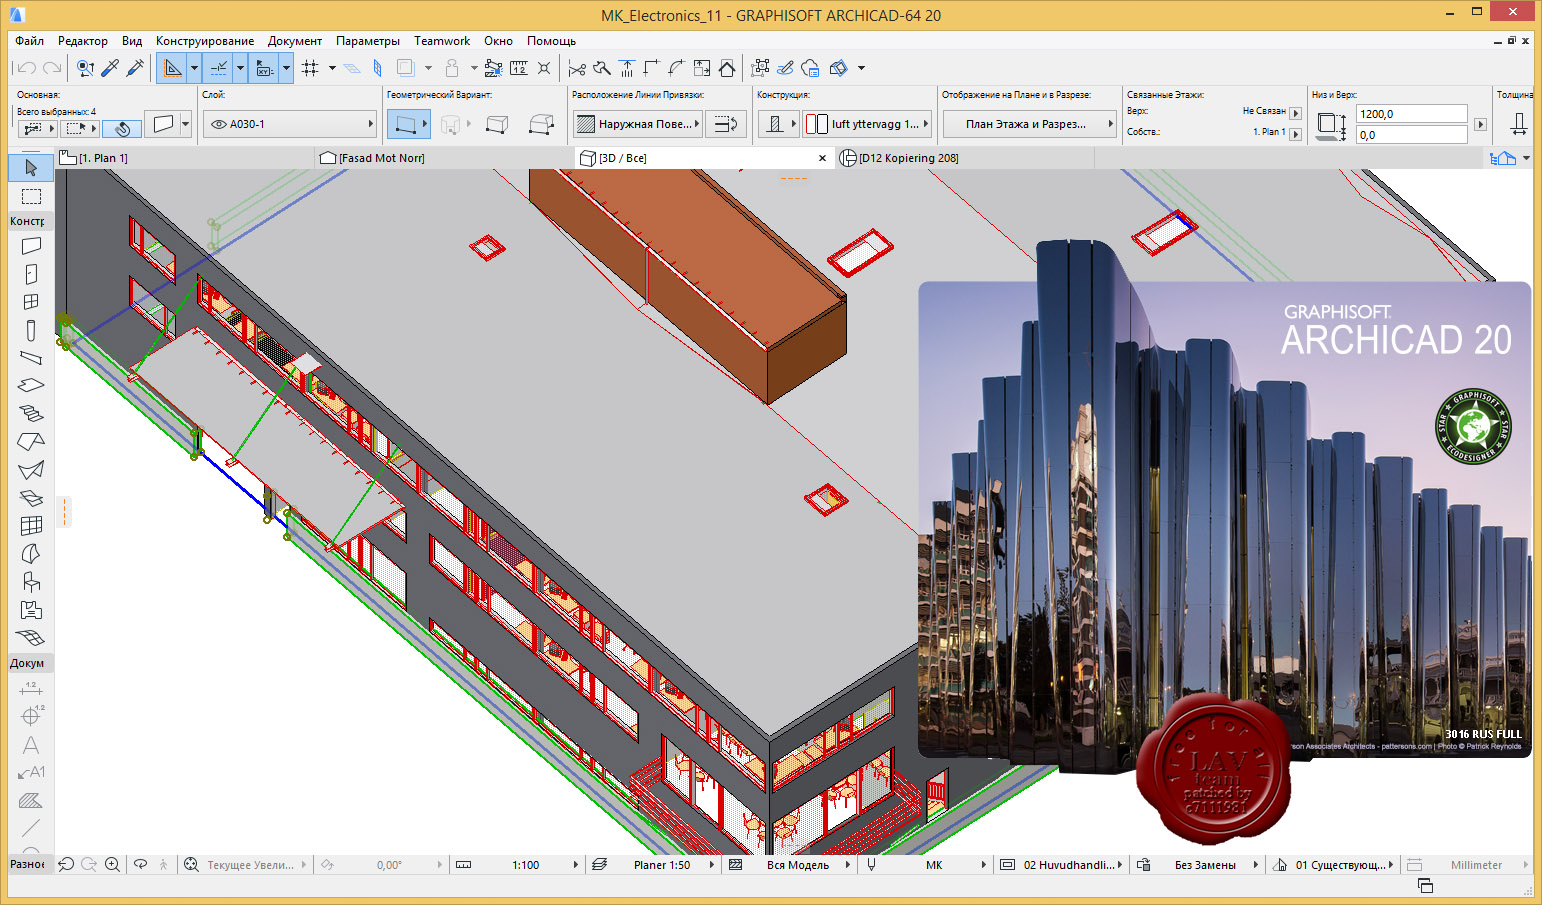Toggle Snap Guides button
The height and width of the screenshot is (905, 1542).
point(219,68)
